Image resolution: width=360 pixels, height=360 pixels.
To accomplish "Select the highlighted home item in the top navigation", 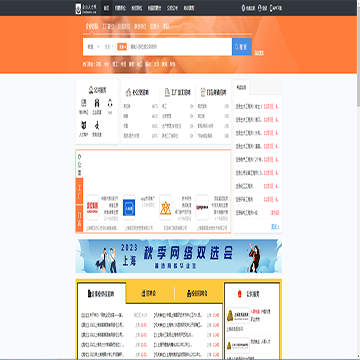I will point(106,8).
